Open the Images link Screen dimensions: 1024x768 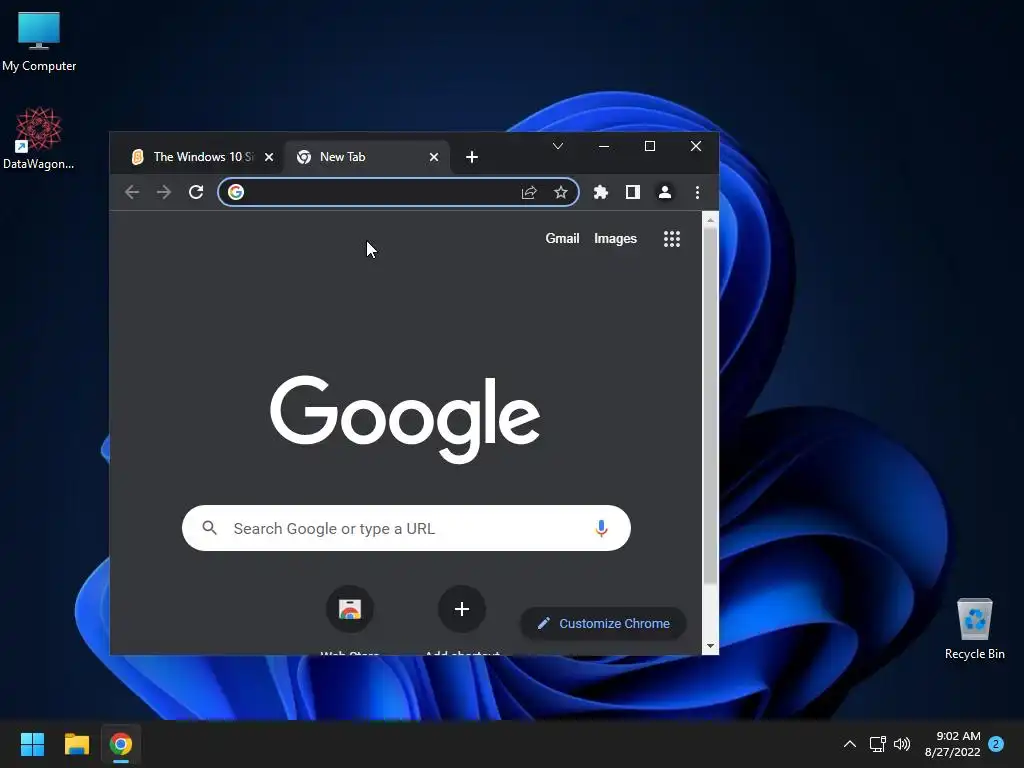tap(615, 238)
